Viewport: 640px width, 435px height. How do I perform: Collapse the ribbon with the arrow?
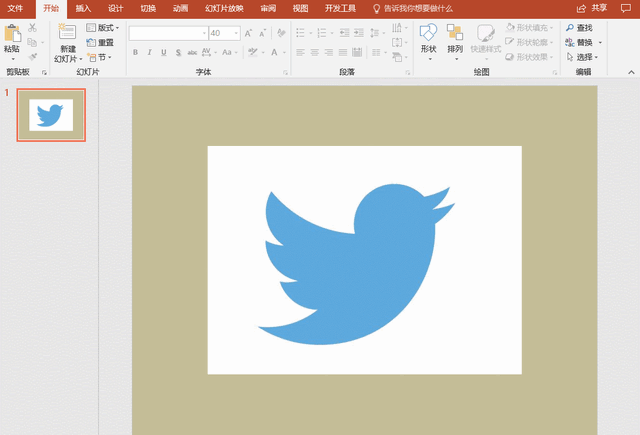point(631,72)
